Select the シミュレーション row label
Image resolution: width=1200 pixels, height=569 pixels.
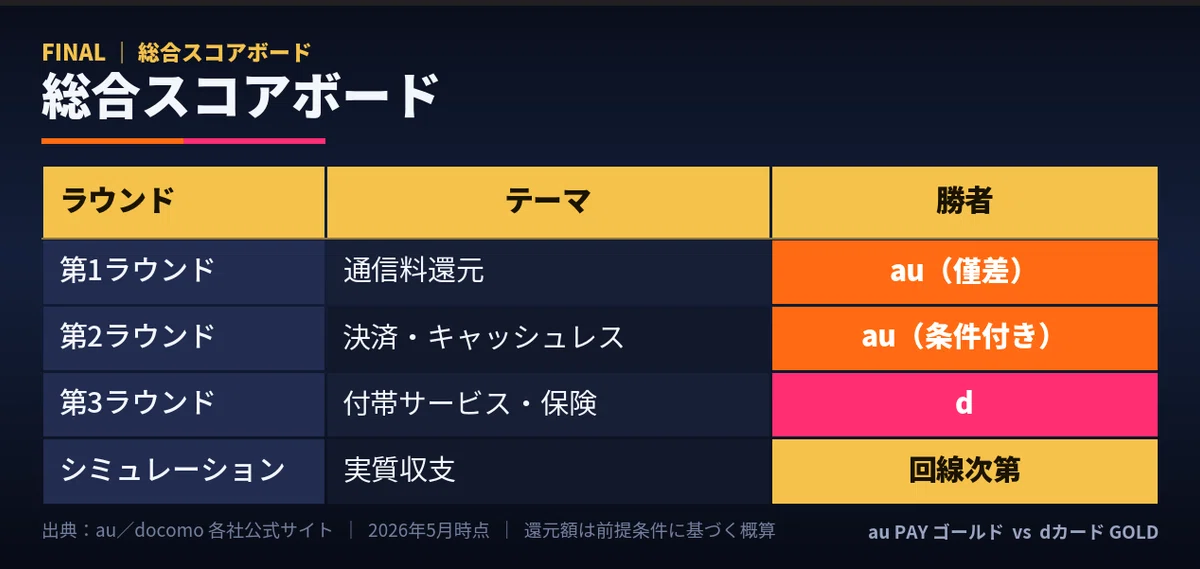tap(184, 470)
